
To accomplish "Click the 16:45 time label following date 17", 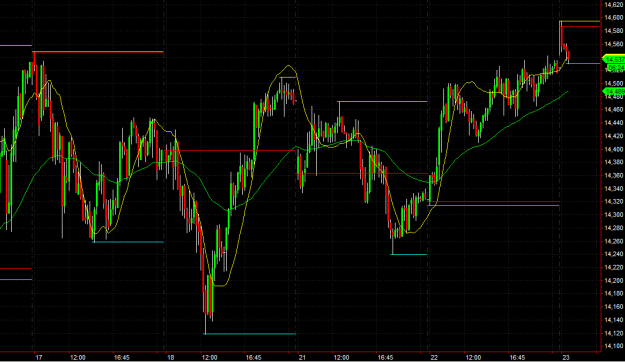I will [122, 358].
